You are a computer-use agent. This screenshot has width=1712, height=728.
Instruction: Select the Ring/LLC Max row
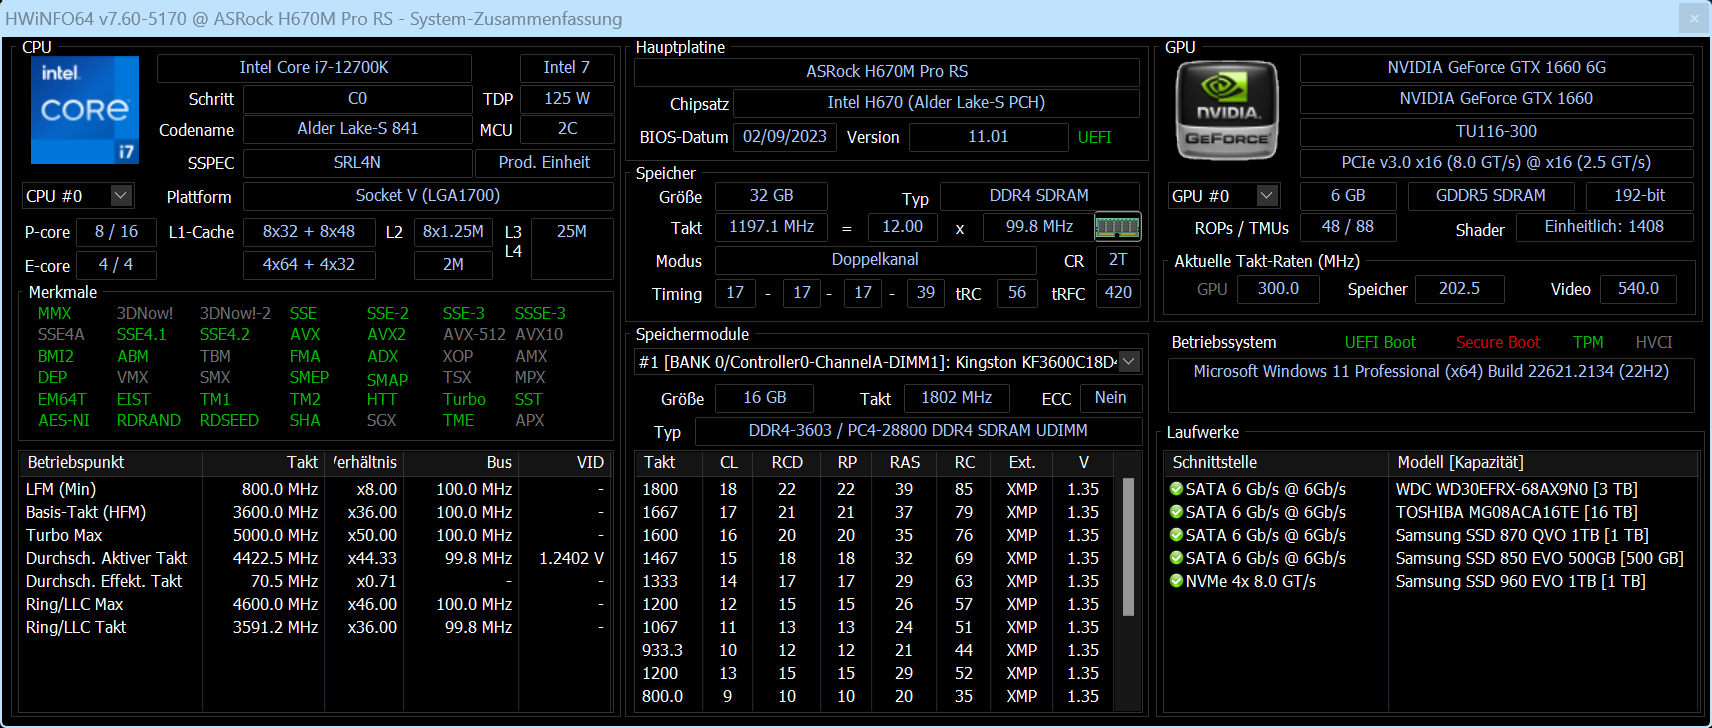click(x=316, y=604)
